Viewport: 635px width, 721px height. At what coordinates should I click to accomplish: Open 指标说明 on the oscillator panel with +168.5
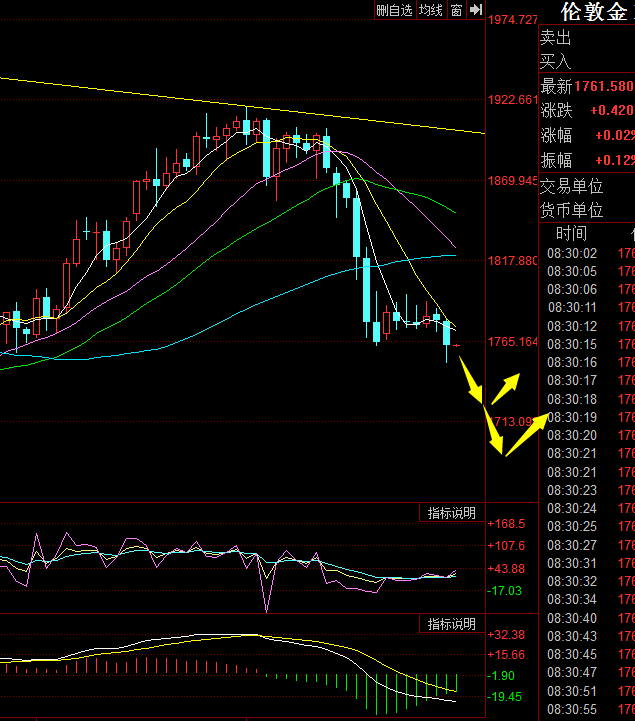[x=452, y=513]
